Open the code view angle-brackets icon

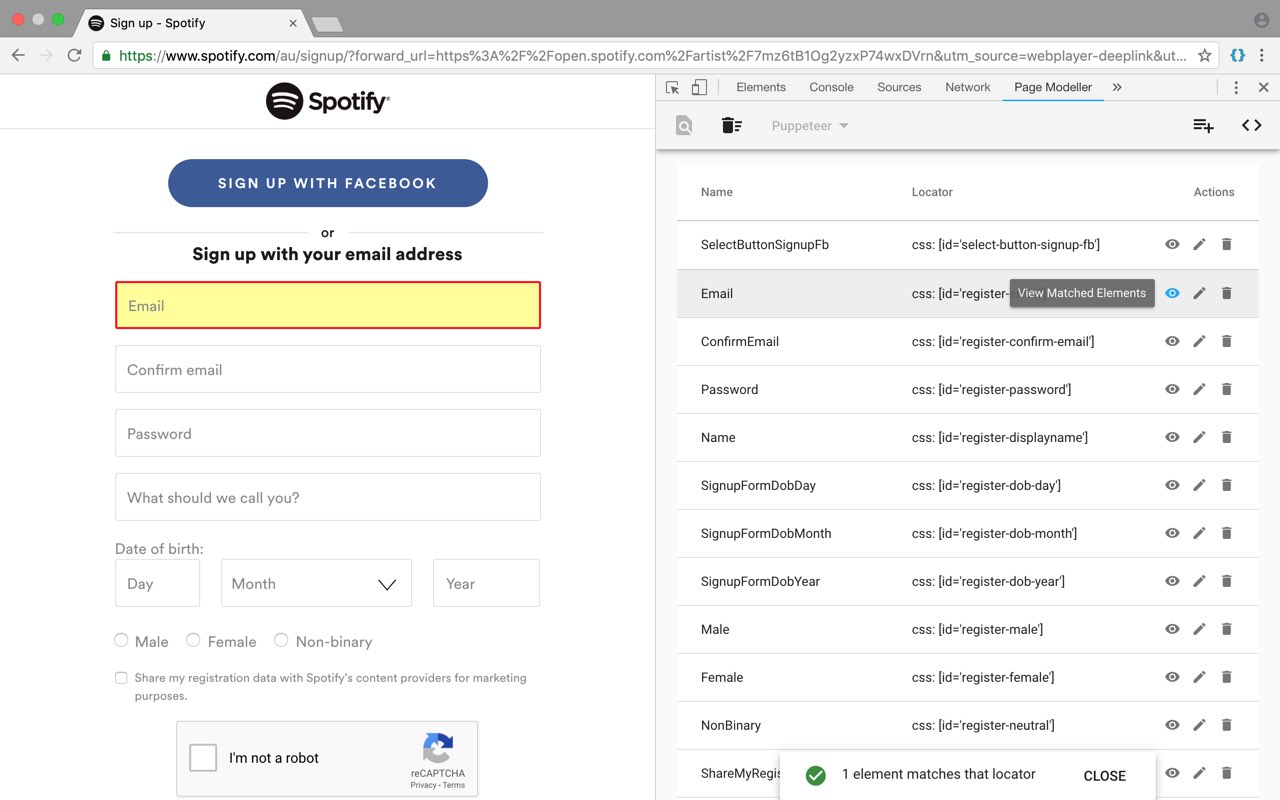pyautogui.click(x=1252, y=126)
